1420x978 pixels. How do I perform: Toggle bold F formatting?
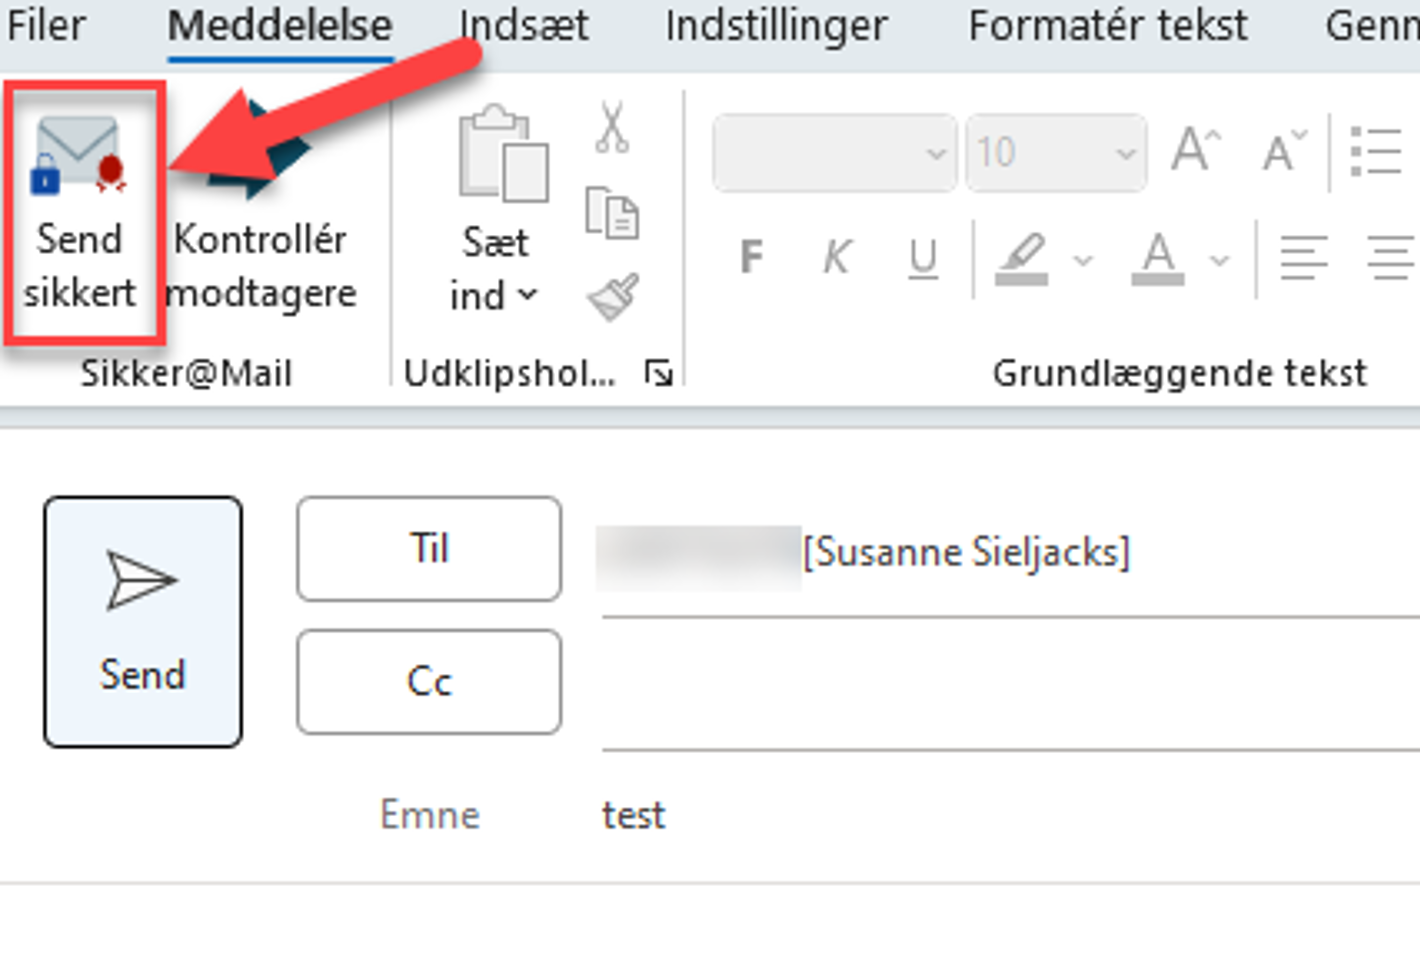click(x=752, y=257)
